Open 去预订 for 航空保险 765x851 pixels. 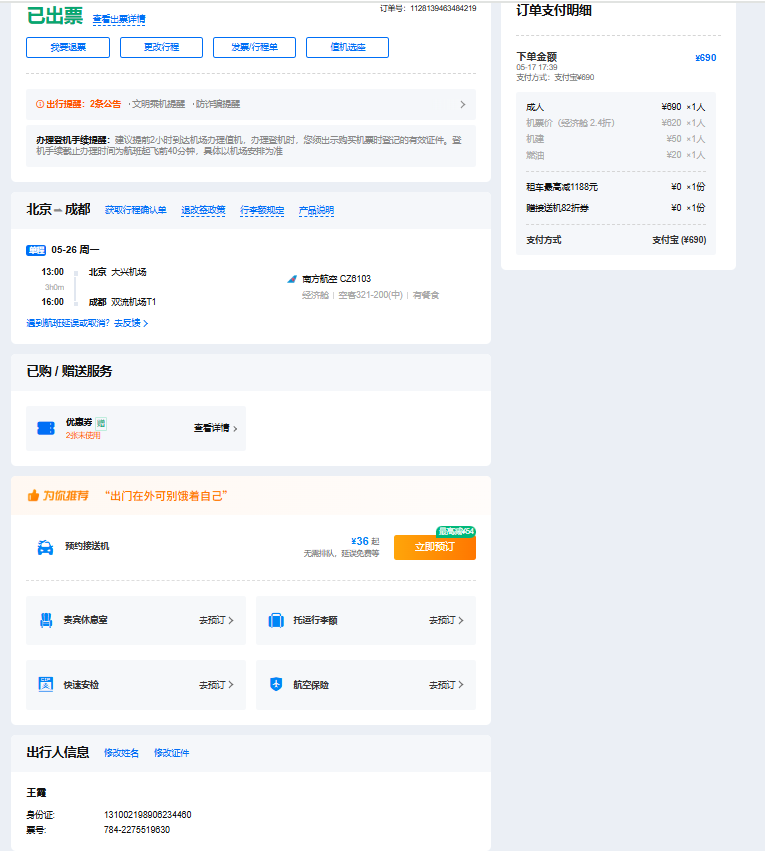(446, 685)
